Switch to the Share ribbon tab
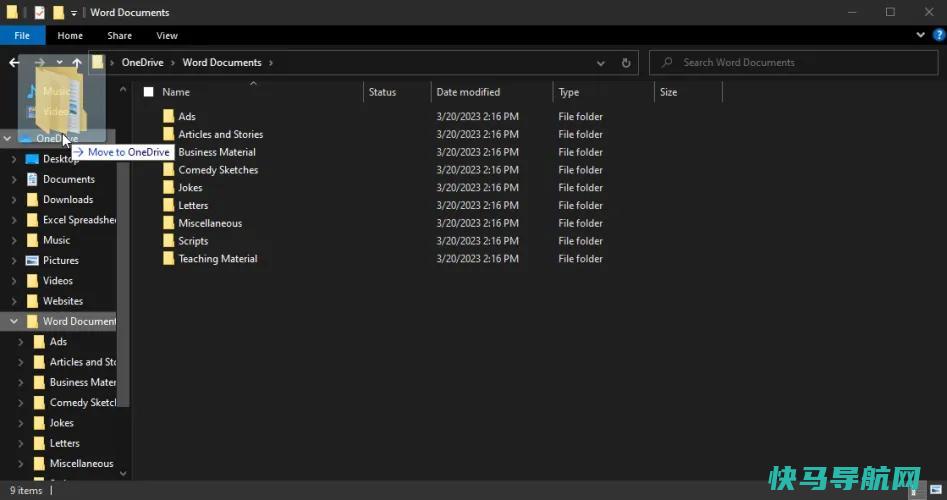The image size is (947, 500). pyautogui.click(x=120, y=36)
